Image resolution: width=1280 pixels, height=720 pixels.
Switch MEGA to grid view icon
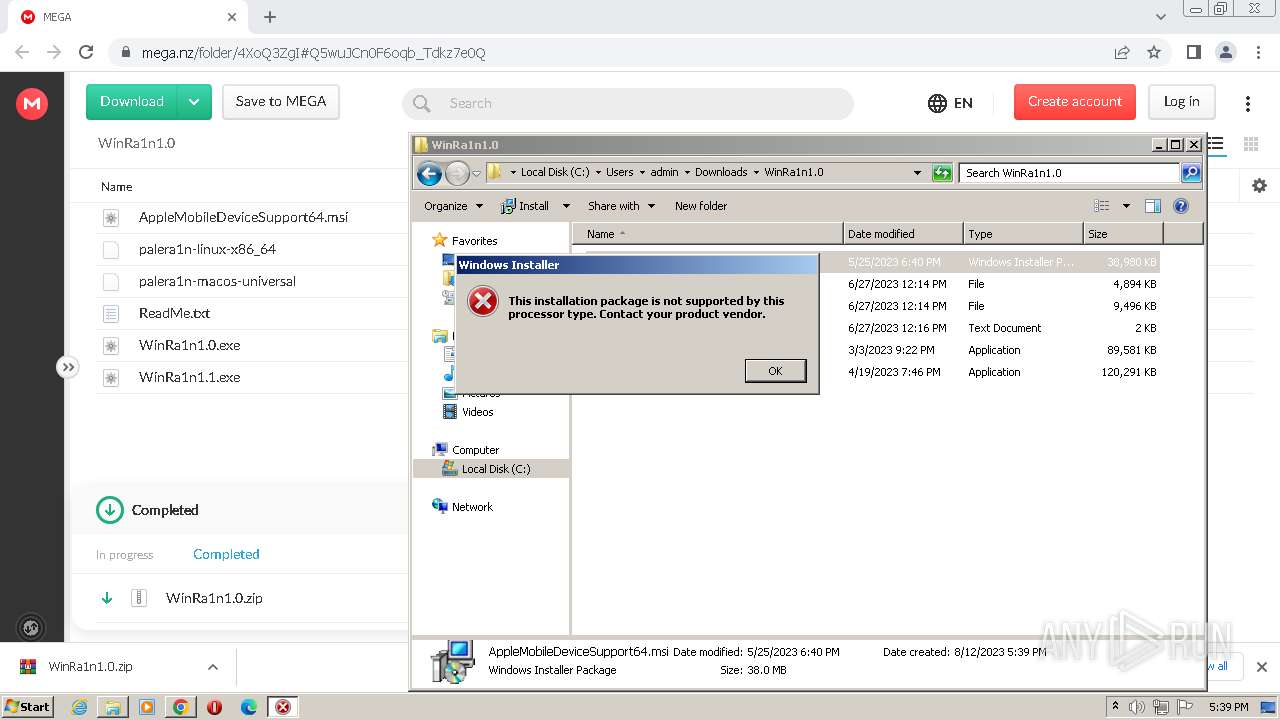pyautogui.click(x=1251, y=144)
